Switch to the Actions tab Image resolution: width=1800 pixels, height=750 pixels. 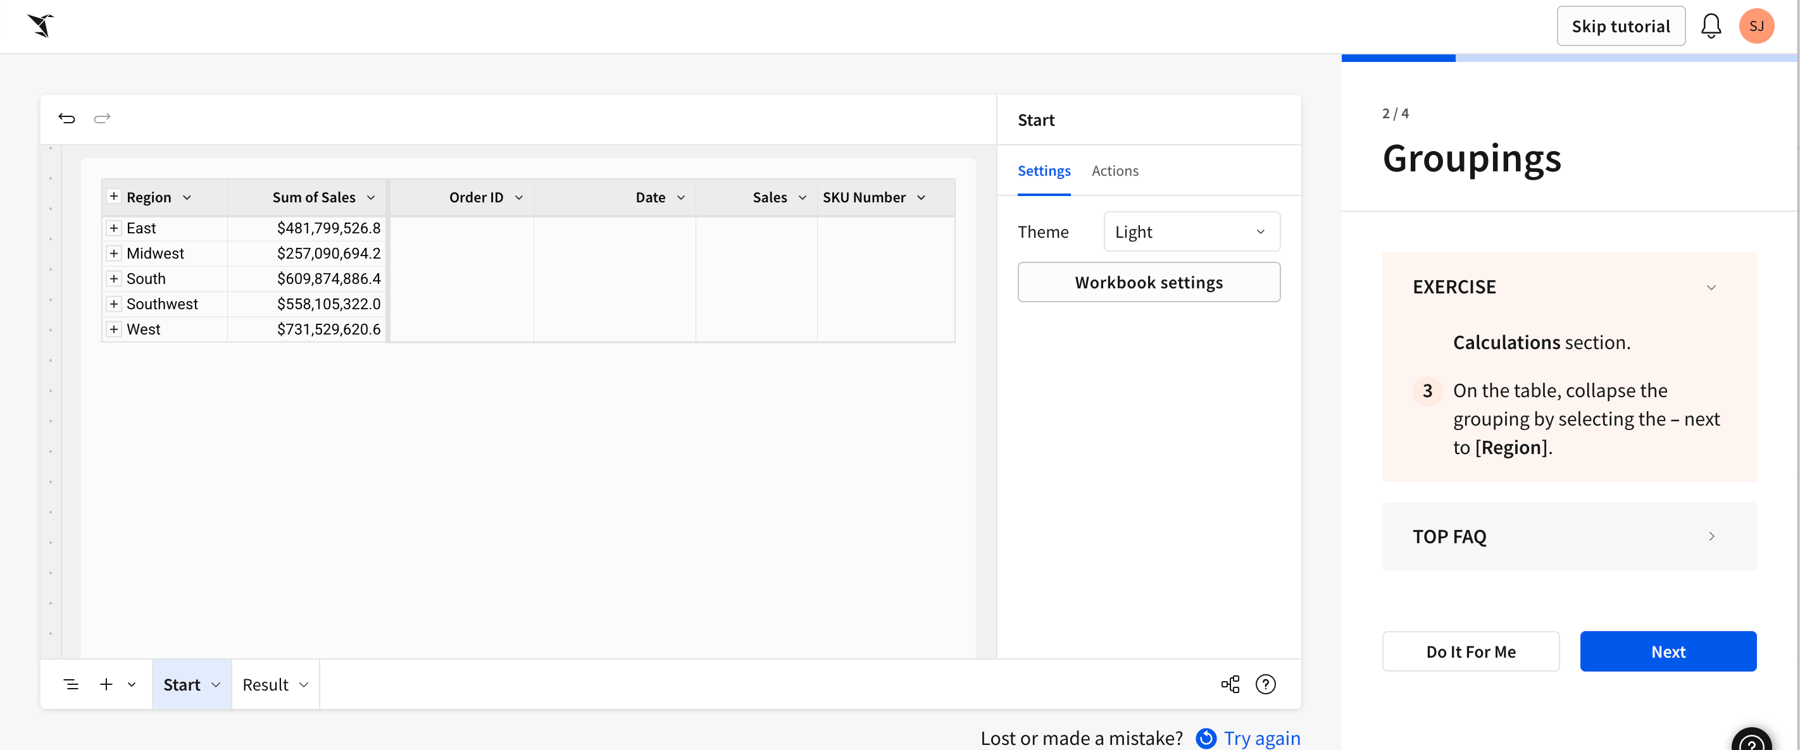pyautogui.click(x=1115, y=171)
